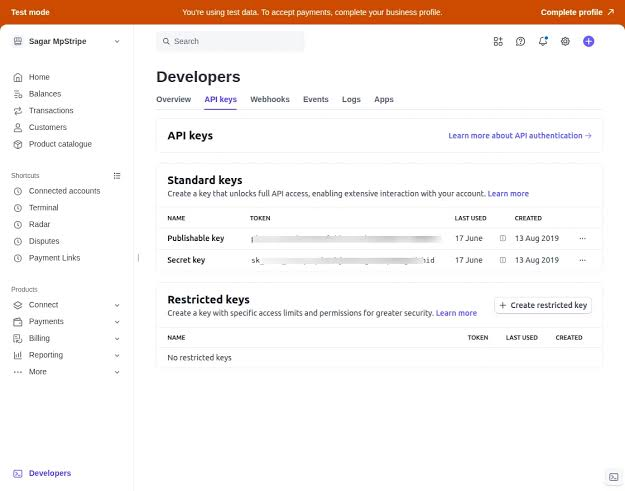Click info icon in Publishable key row
This screenshot has width=625, height=491.
coord(503,238)
